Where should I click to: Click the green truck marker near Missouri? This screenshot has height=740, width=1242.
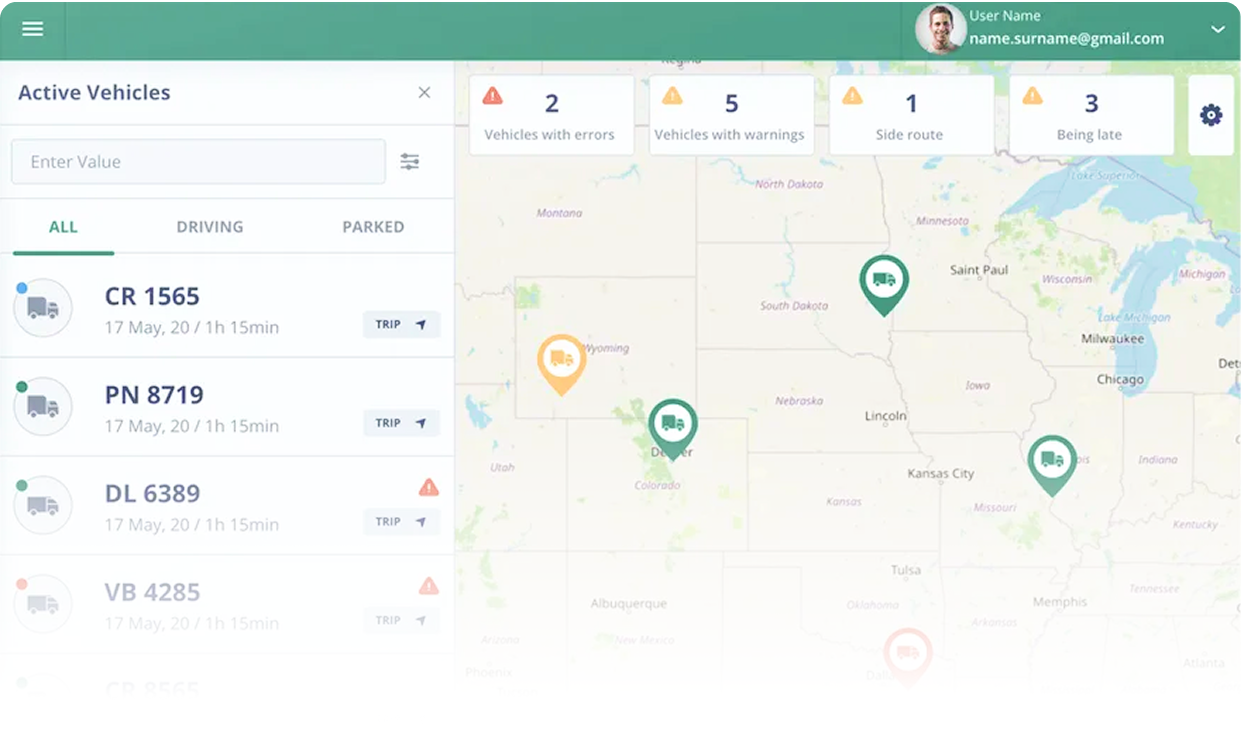(1052, 464)
